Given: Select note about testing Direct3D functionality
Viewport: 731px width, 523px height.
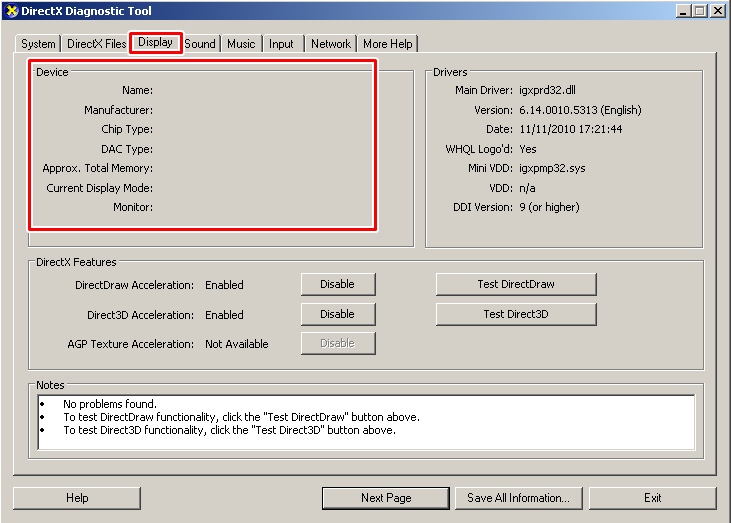Looking at the screenshot, I should [x=229, y=430].
